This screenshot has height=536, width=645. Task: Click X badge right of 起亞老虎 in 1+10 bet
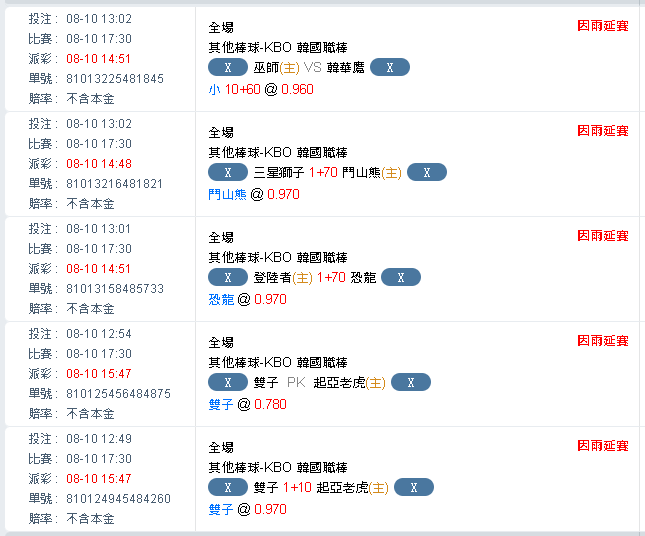coord(414,487)
